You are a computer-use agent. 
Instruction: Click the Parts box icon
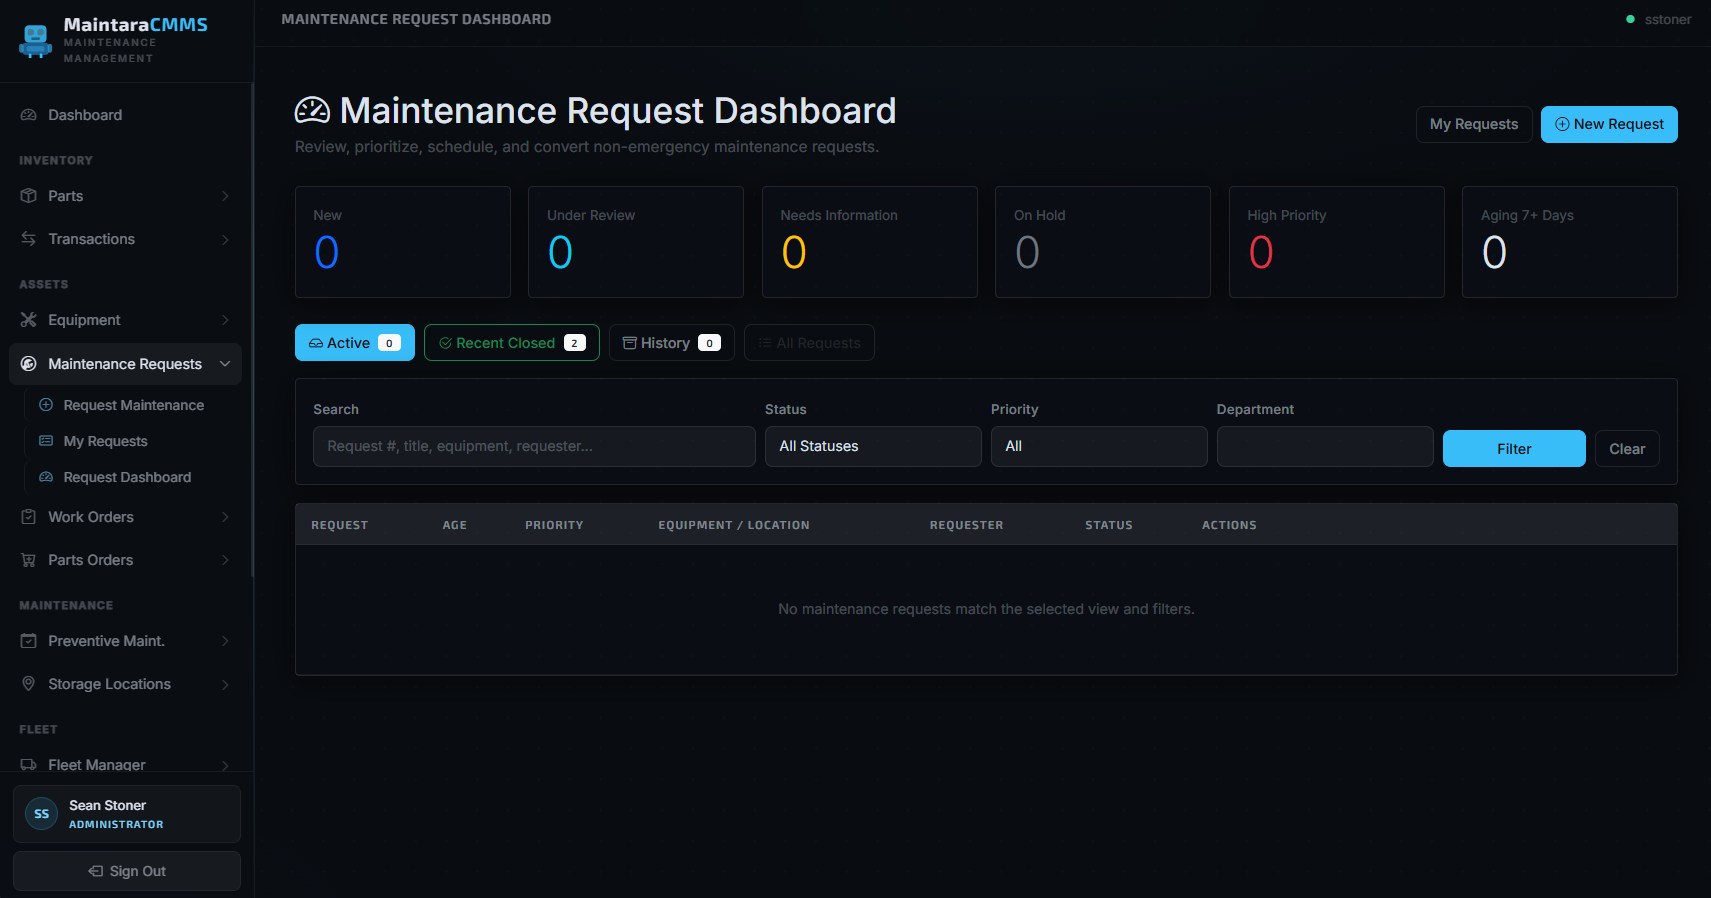[x=29, y=196]
